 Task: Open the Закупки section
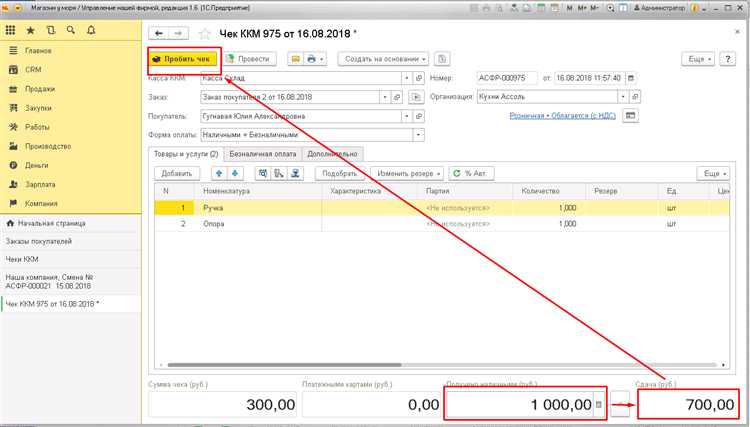71,108
